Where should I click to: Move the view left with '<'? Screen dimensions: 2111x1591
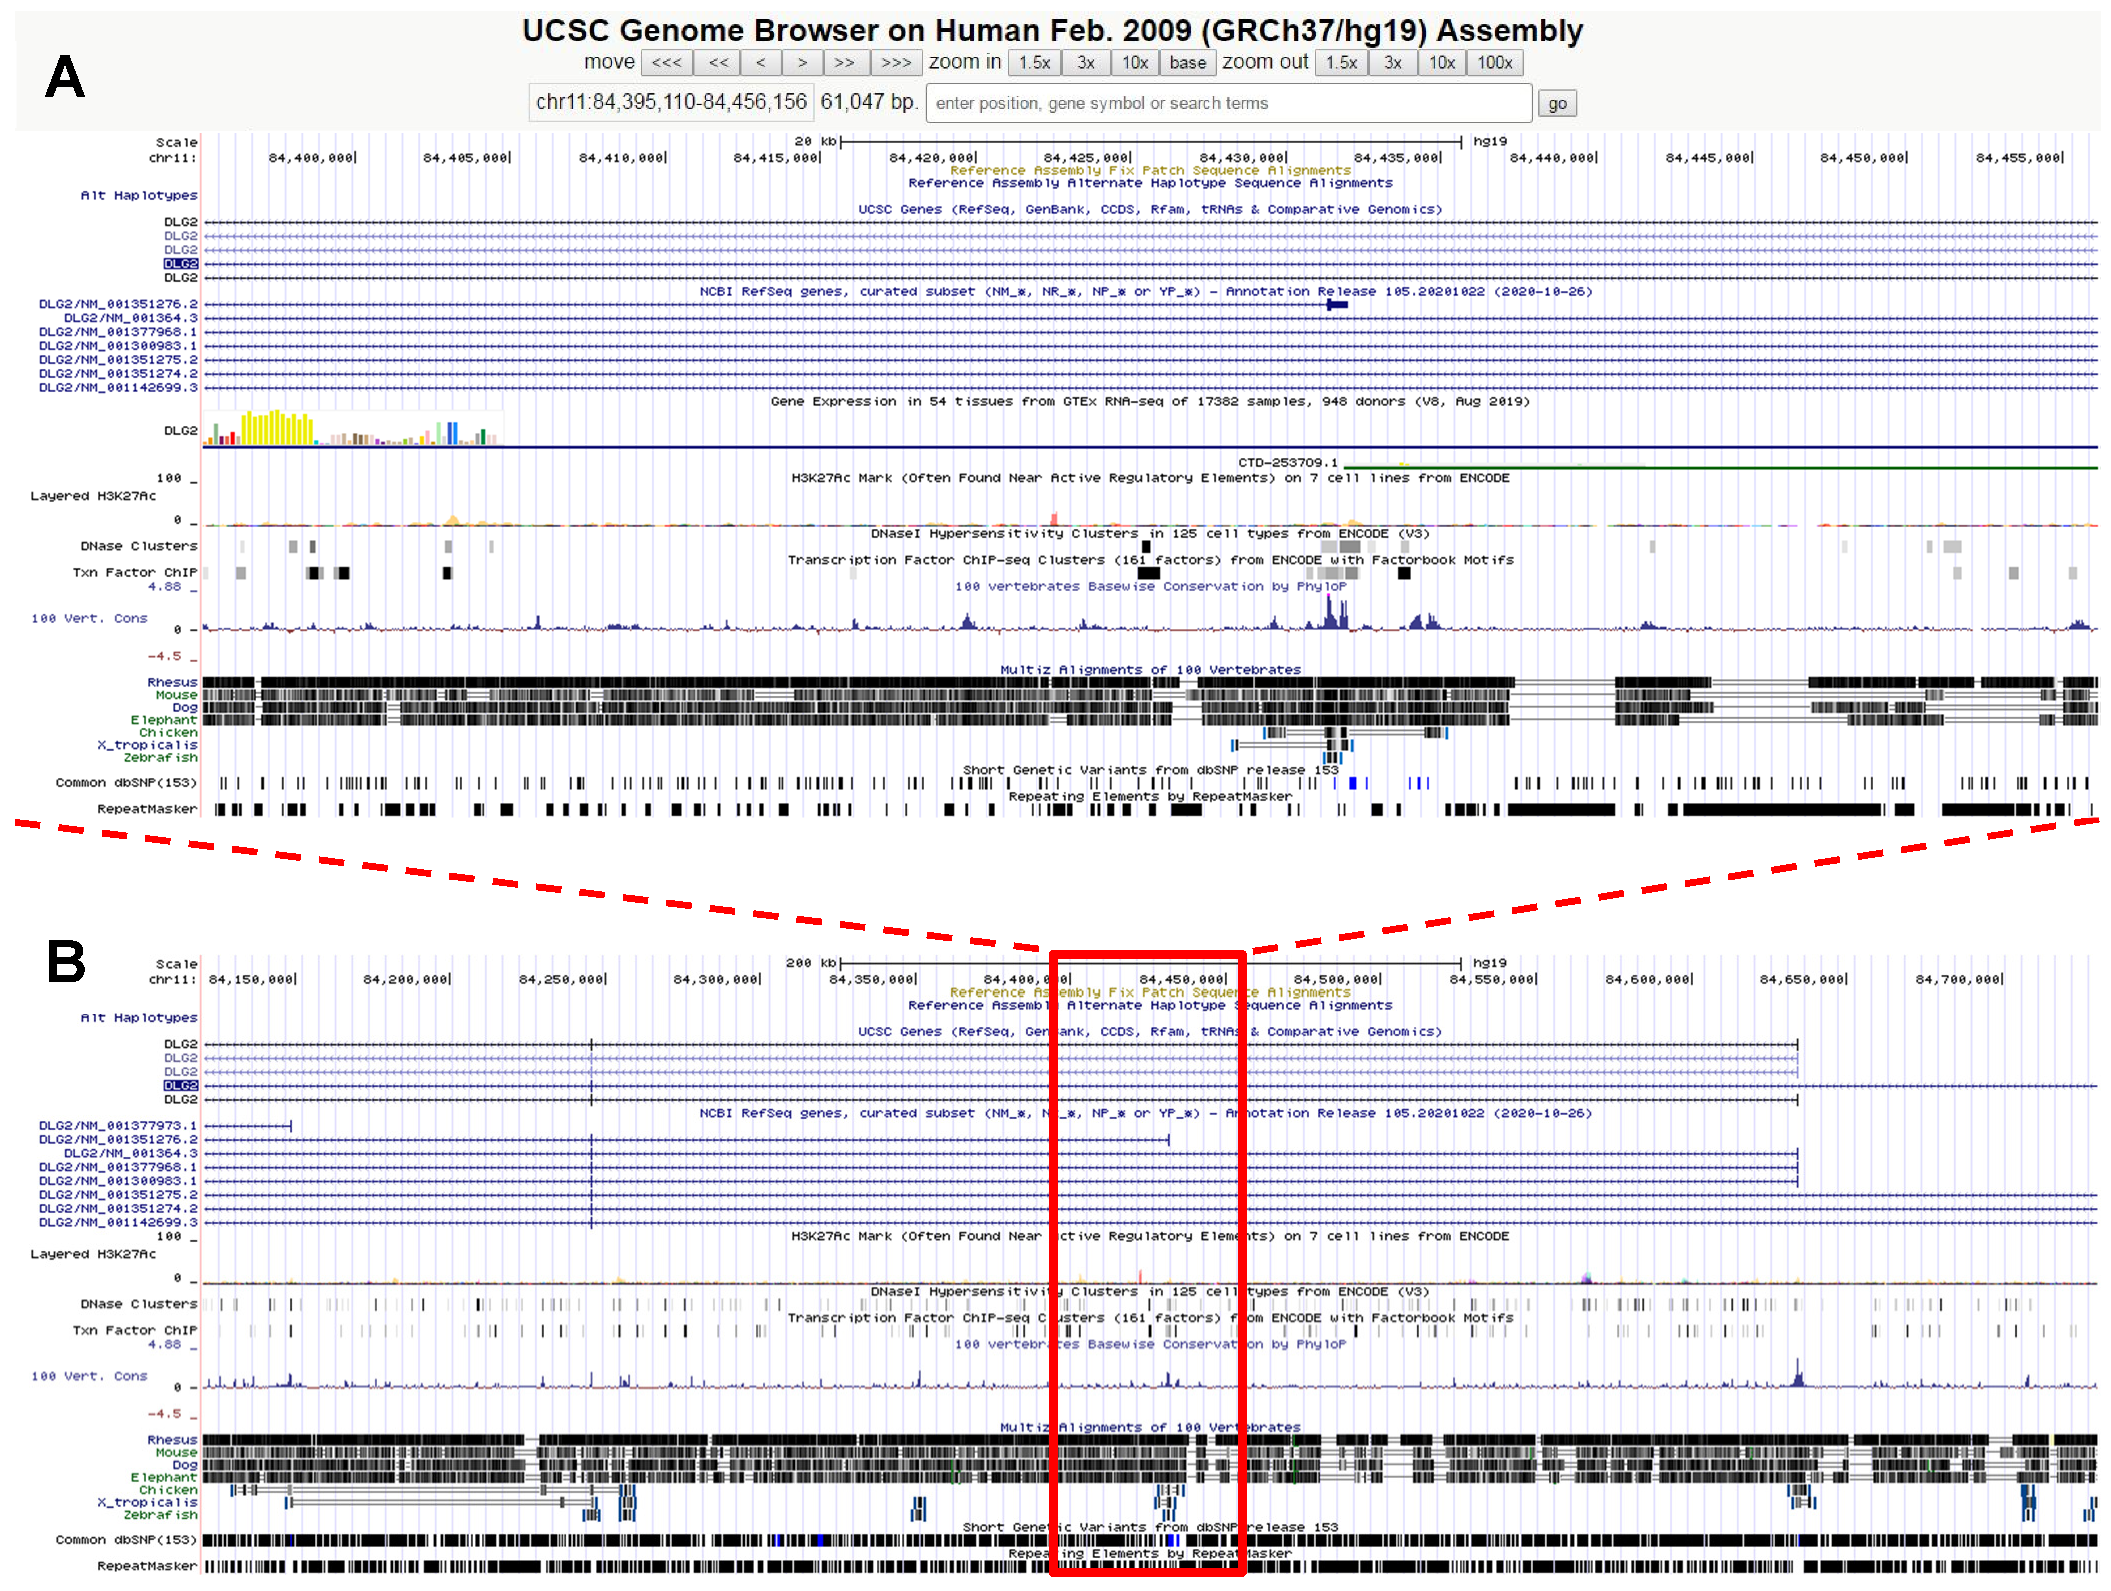[761, 63]
